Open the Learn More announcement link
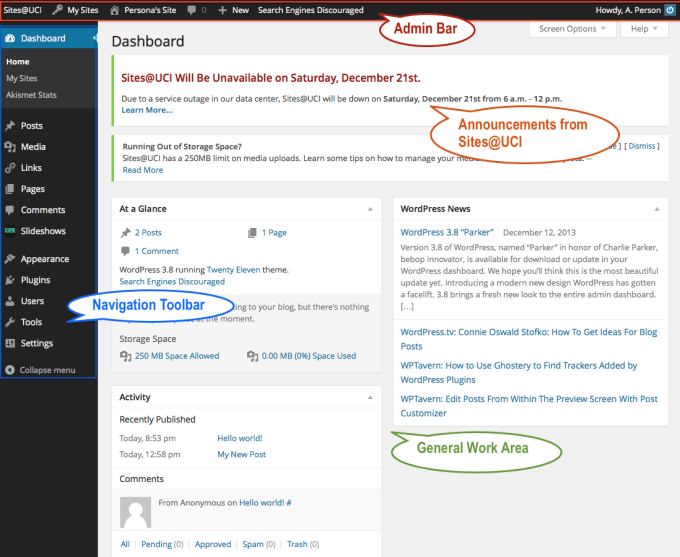This screenshot has height=557, width=680. coord(147,110)
